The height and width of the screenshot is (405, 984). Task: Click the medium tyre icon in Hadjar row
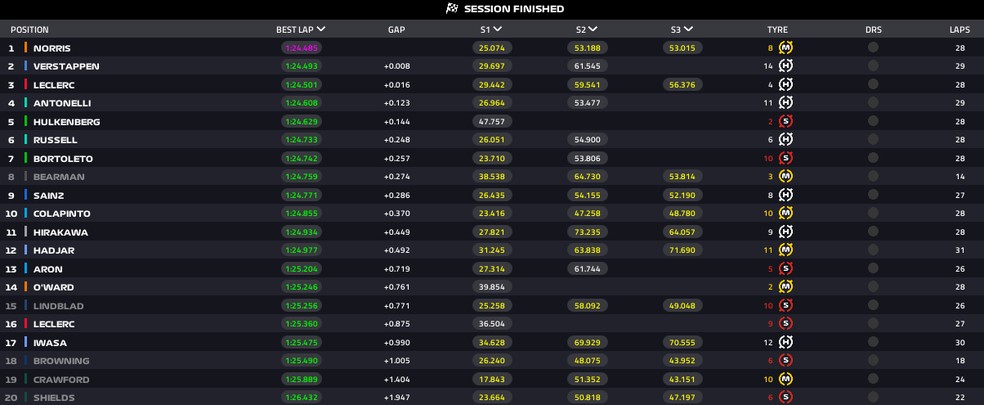tap(786, 250)
